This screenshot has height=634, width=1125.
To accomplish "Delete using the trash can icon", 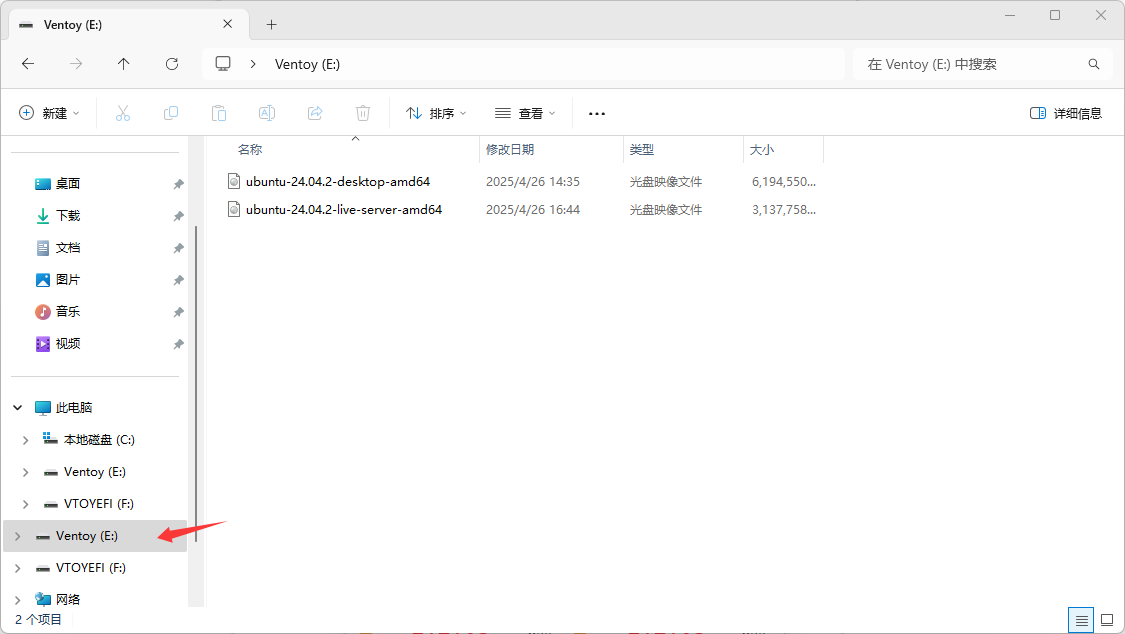I will [363, 113].
